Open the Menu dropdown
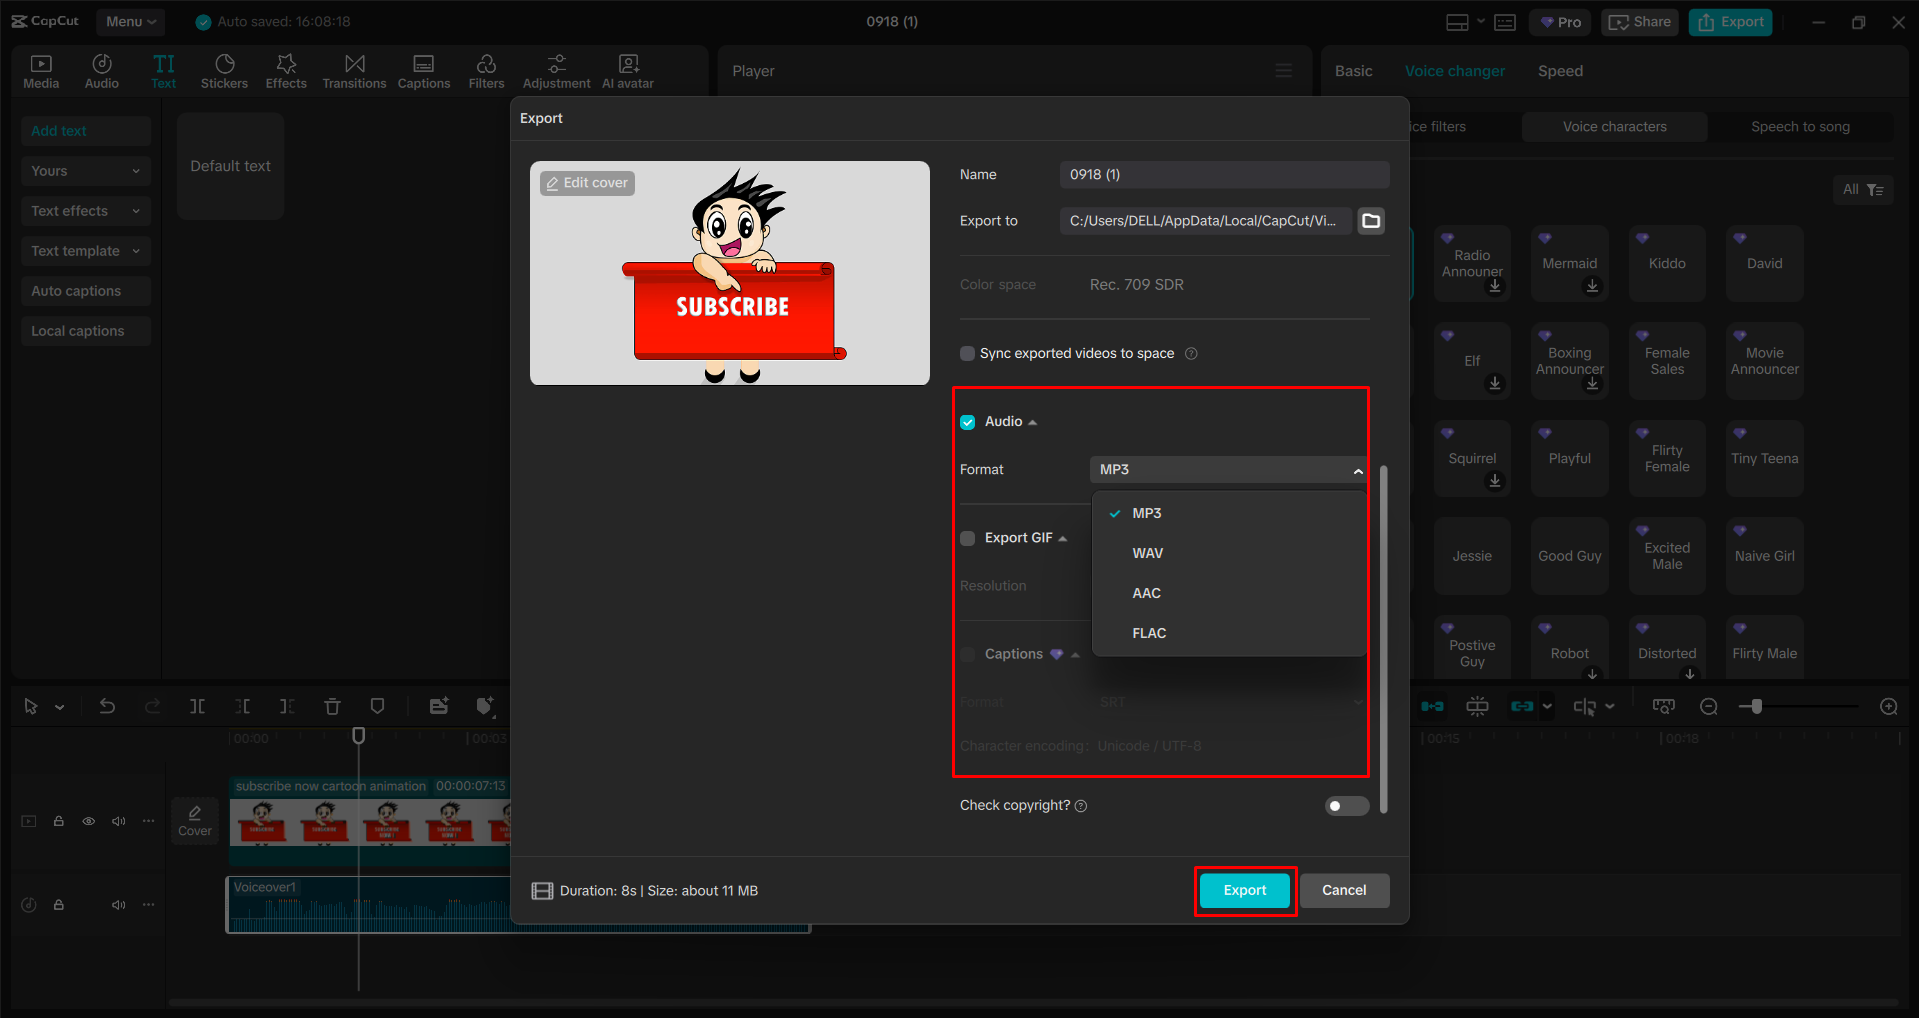 (131, 21)
